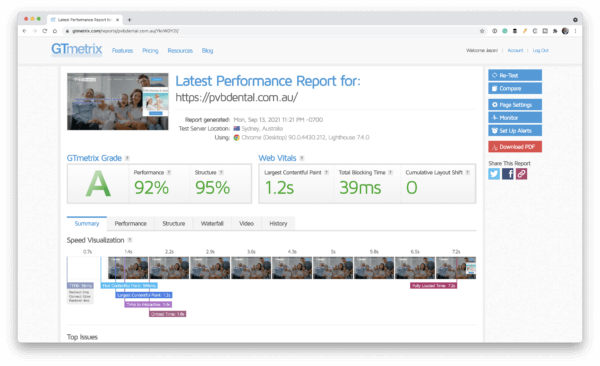Screen dimensions: 600x366
Task: Share report on Twitter
Action: (x=494, y=174)
